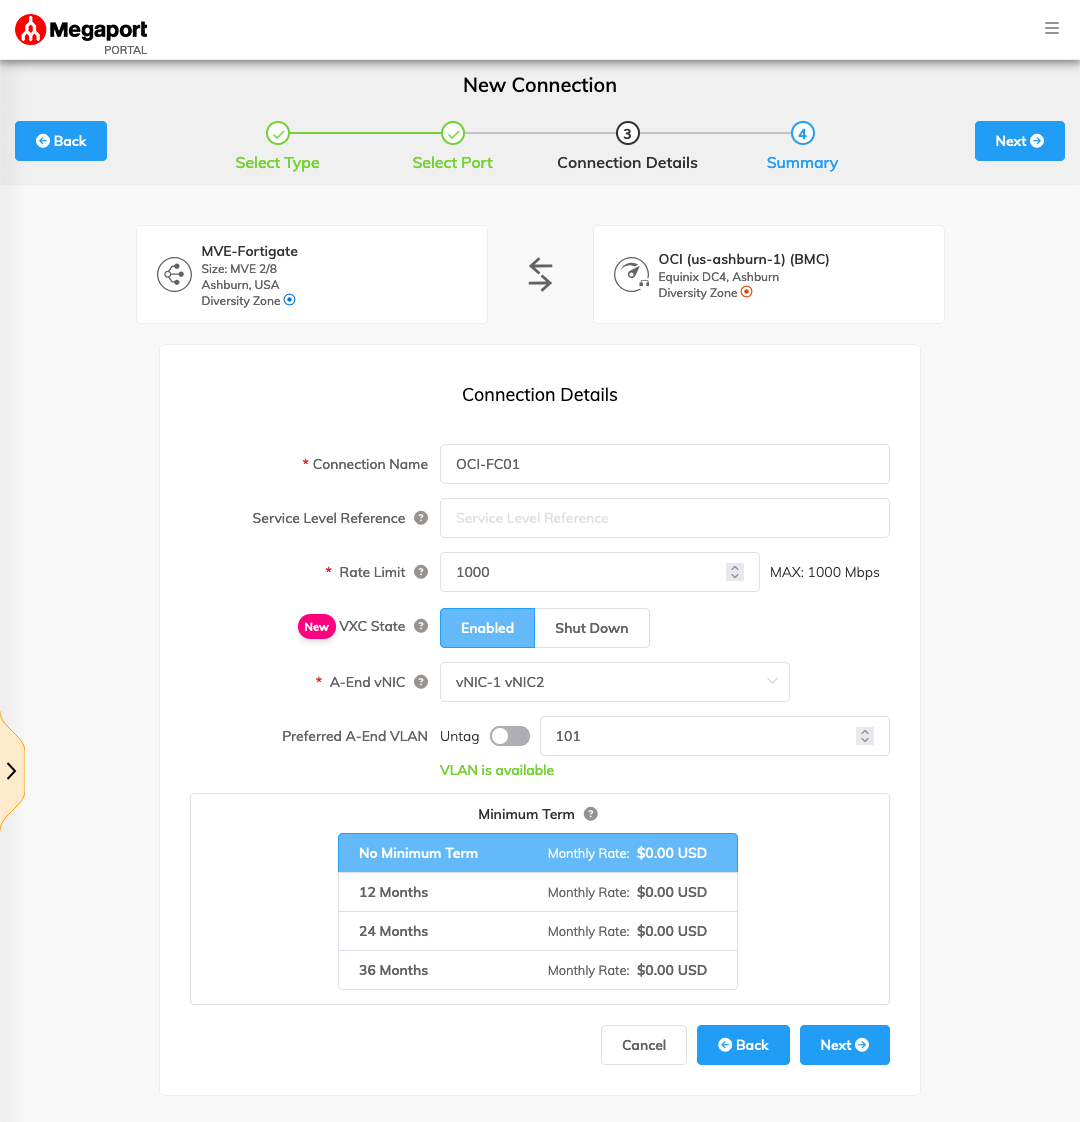The height and width of the screenshot is (1122, 1080).
Task: Click the VLAN stepper arrows
Action: click(x=865, y=736)
